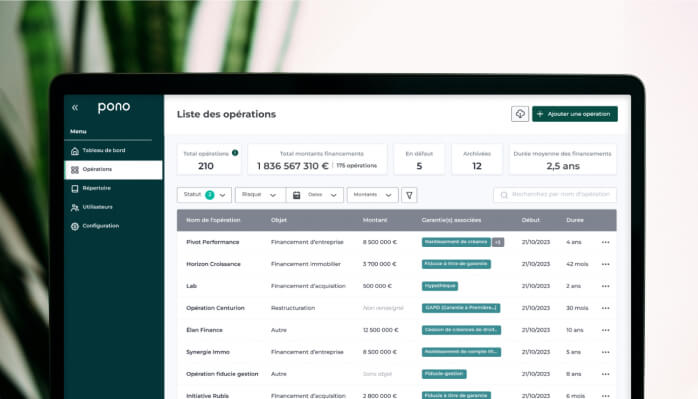Screen dimensions: 698x399
Task: Open the Risque filter dropdown
Action: [260, 195]
